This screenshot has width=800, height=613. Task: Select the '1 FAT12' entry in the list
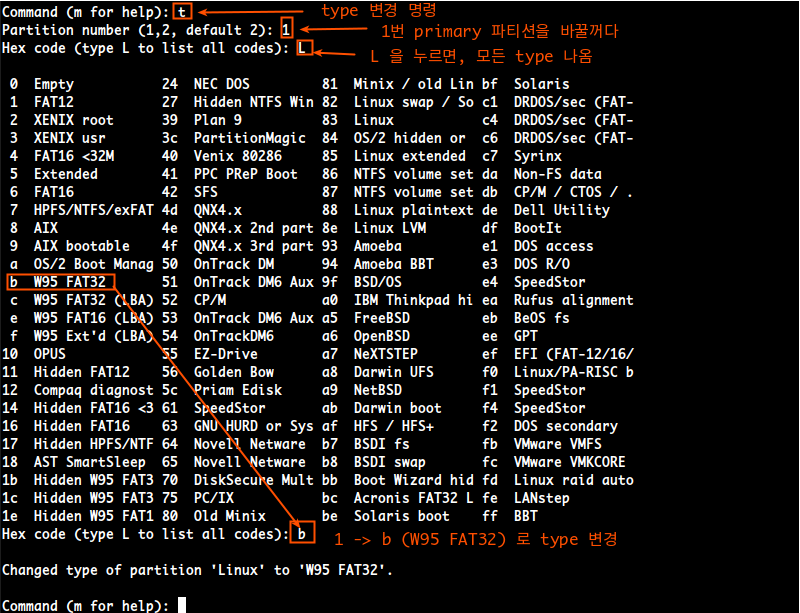click(42, 102)
